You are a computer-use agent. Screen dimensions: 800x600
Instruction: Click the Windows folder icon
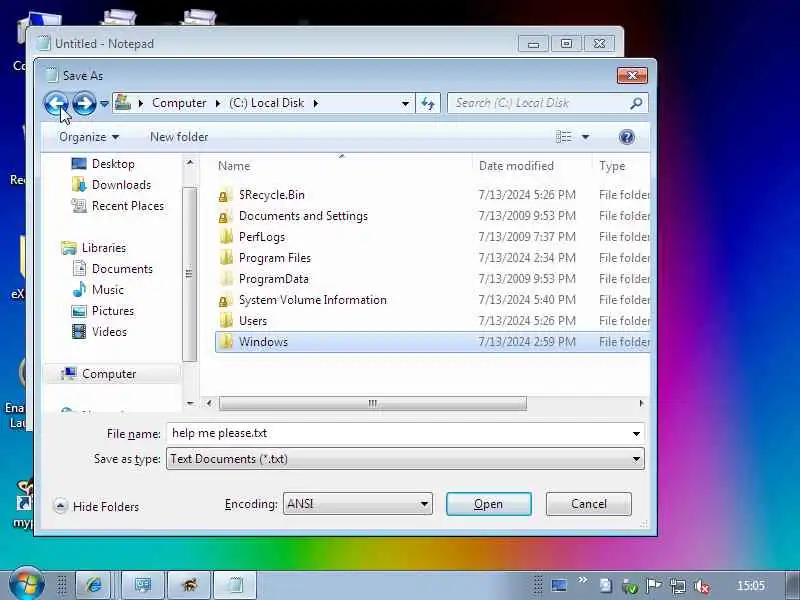tap(226, 341)
